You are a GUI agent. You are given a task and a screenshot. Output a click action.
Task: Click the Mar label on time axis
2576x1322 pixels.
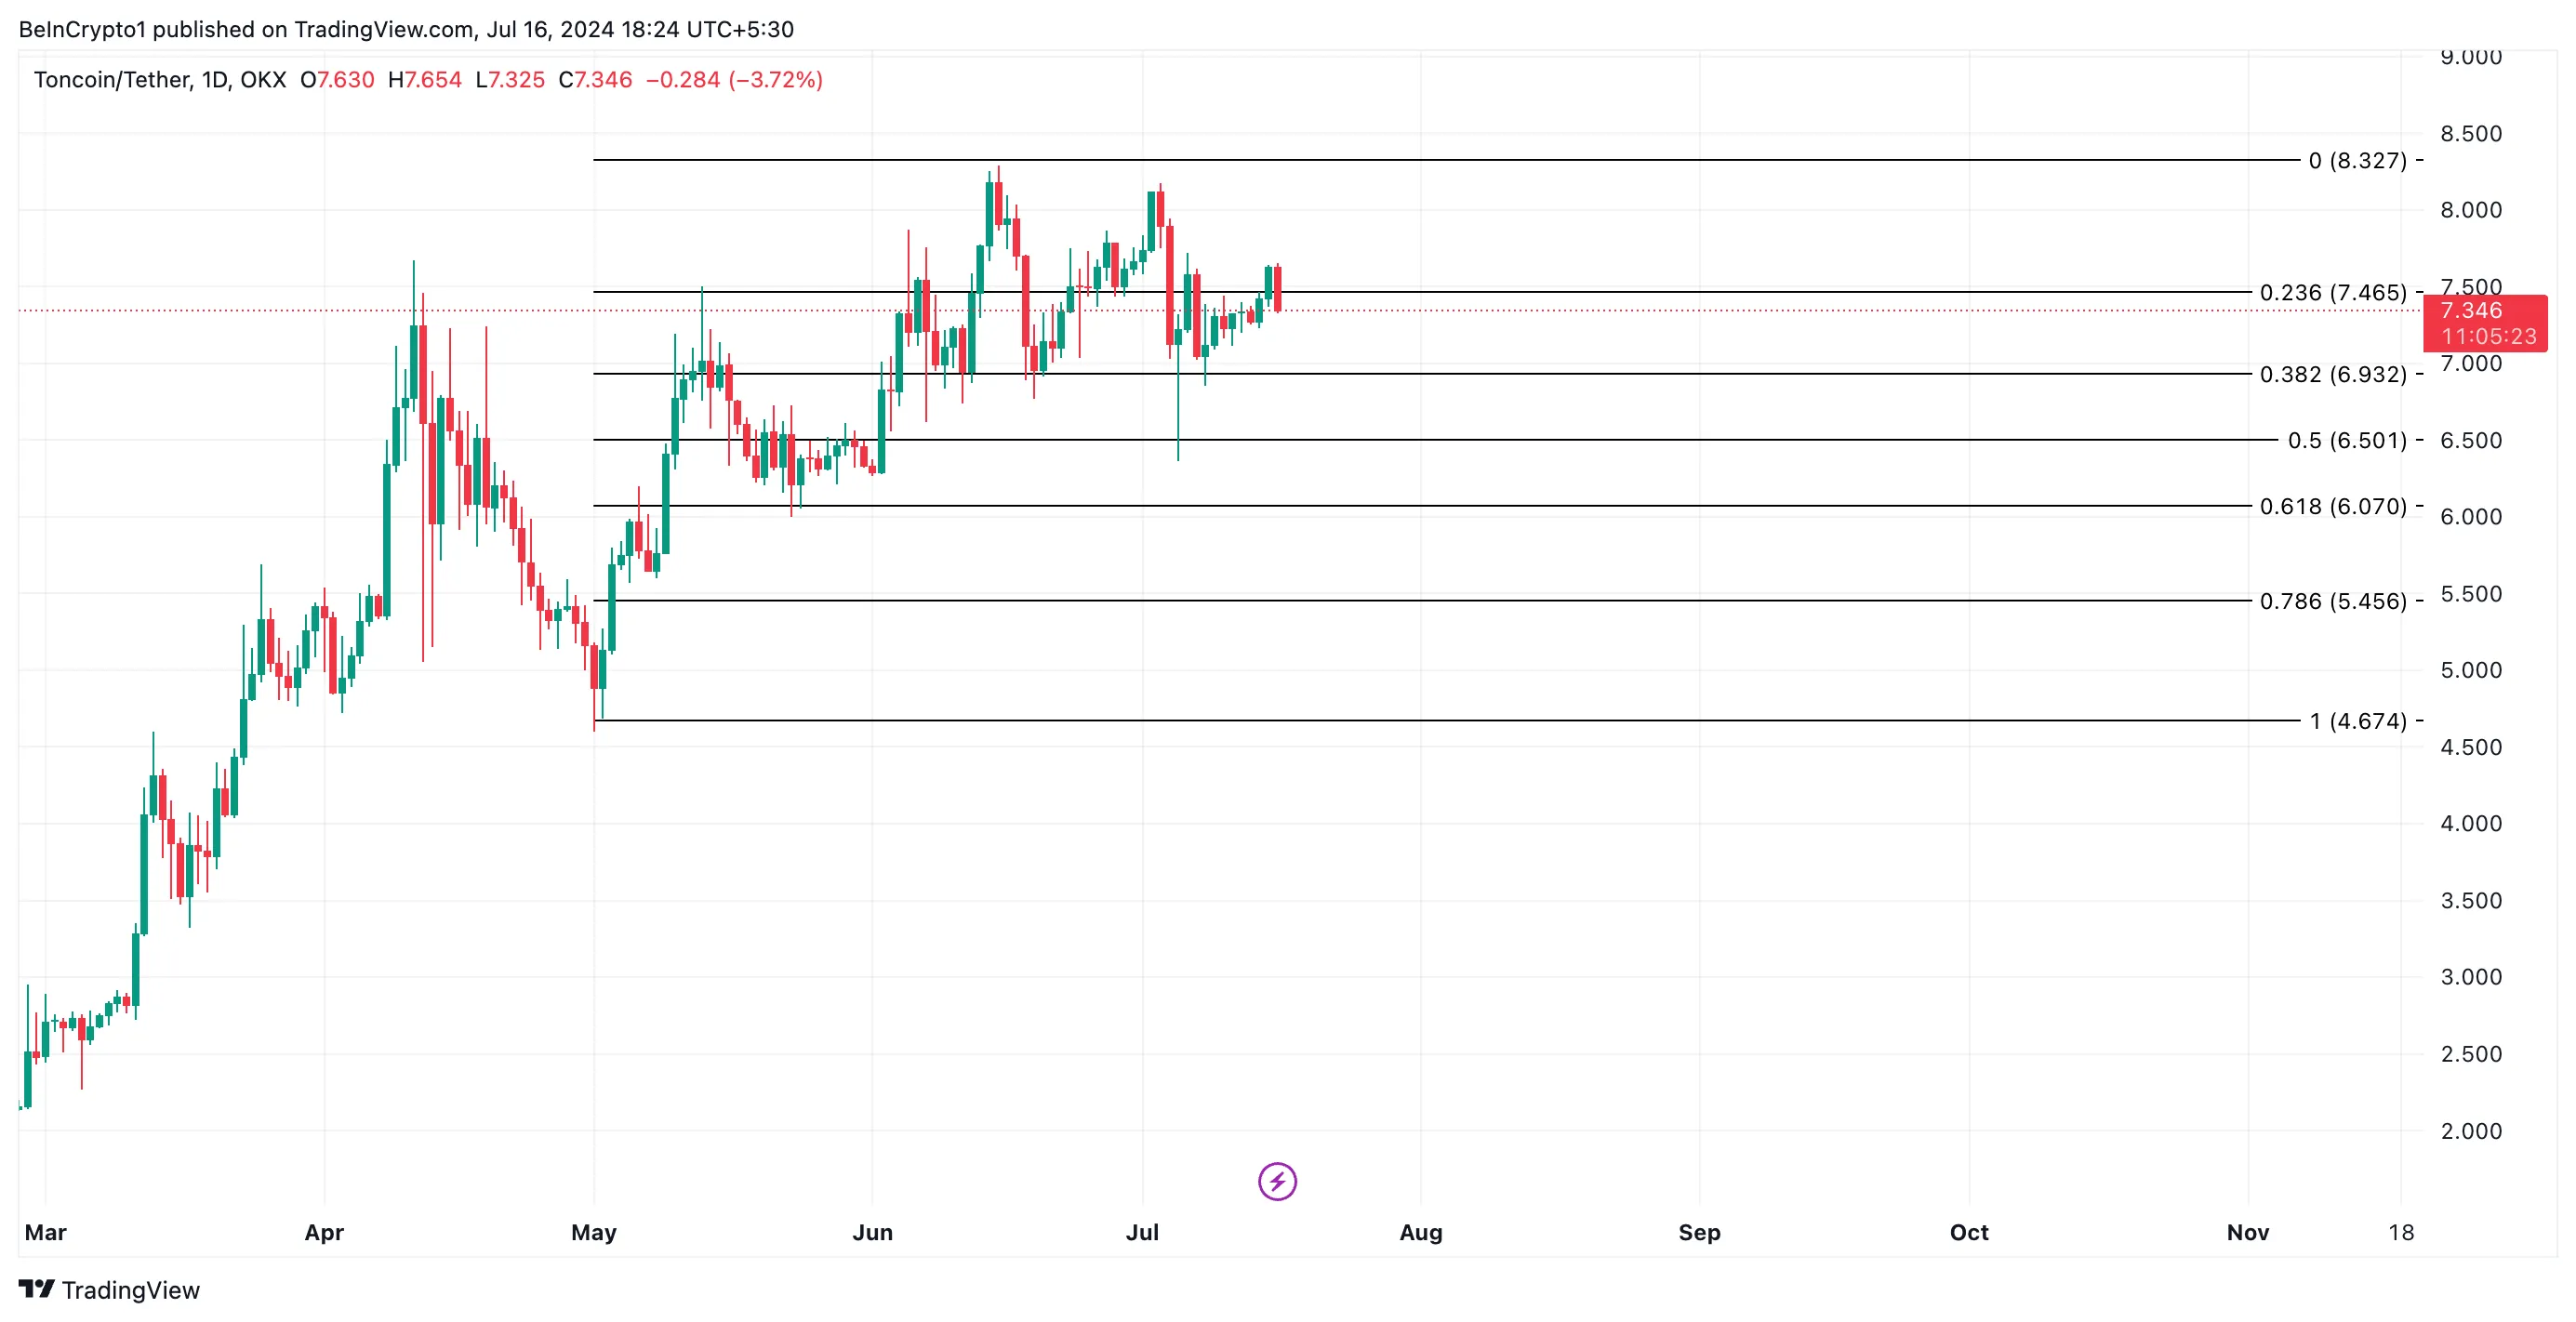coord(45,1232)
